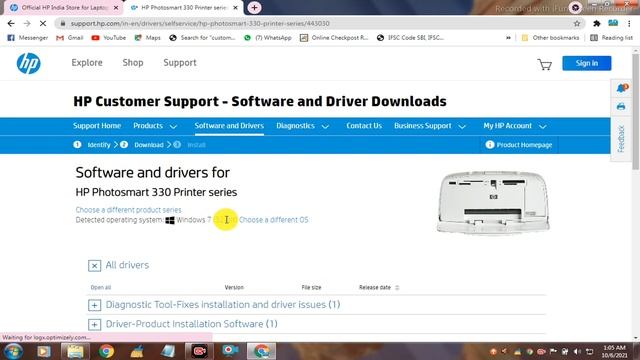Screen dimensions: 640x360
Task: Collapse the All drivers section
Action: point(94,266)
